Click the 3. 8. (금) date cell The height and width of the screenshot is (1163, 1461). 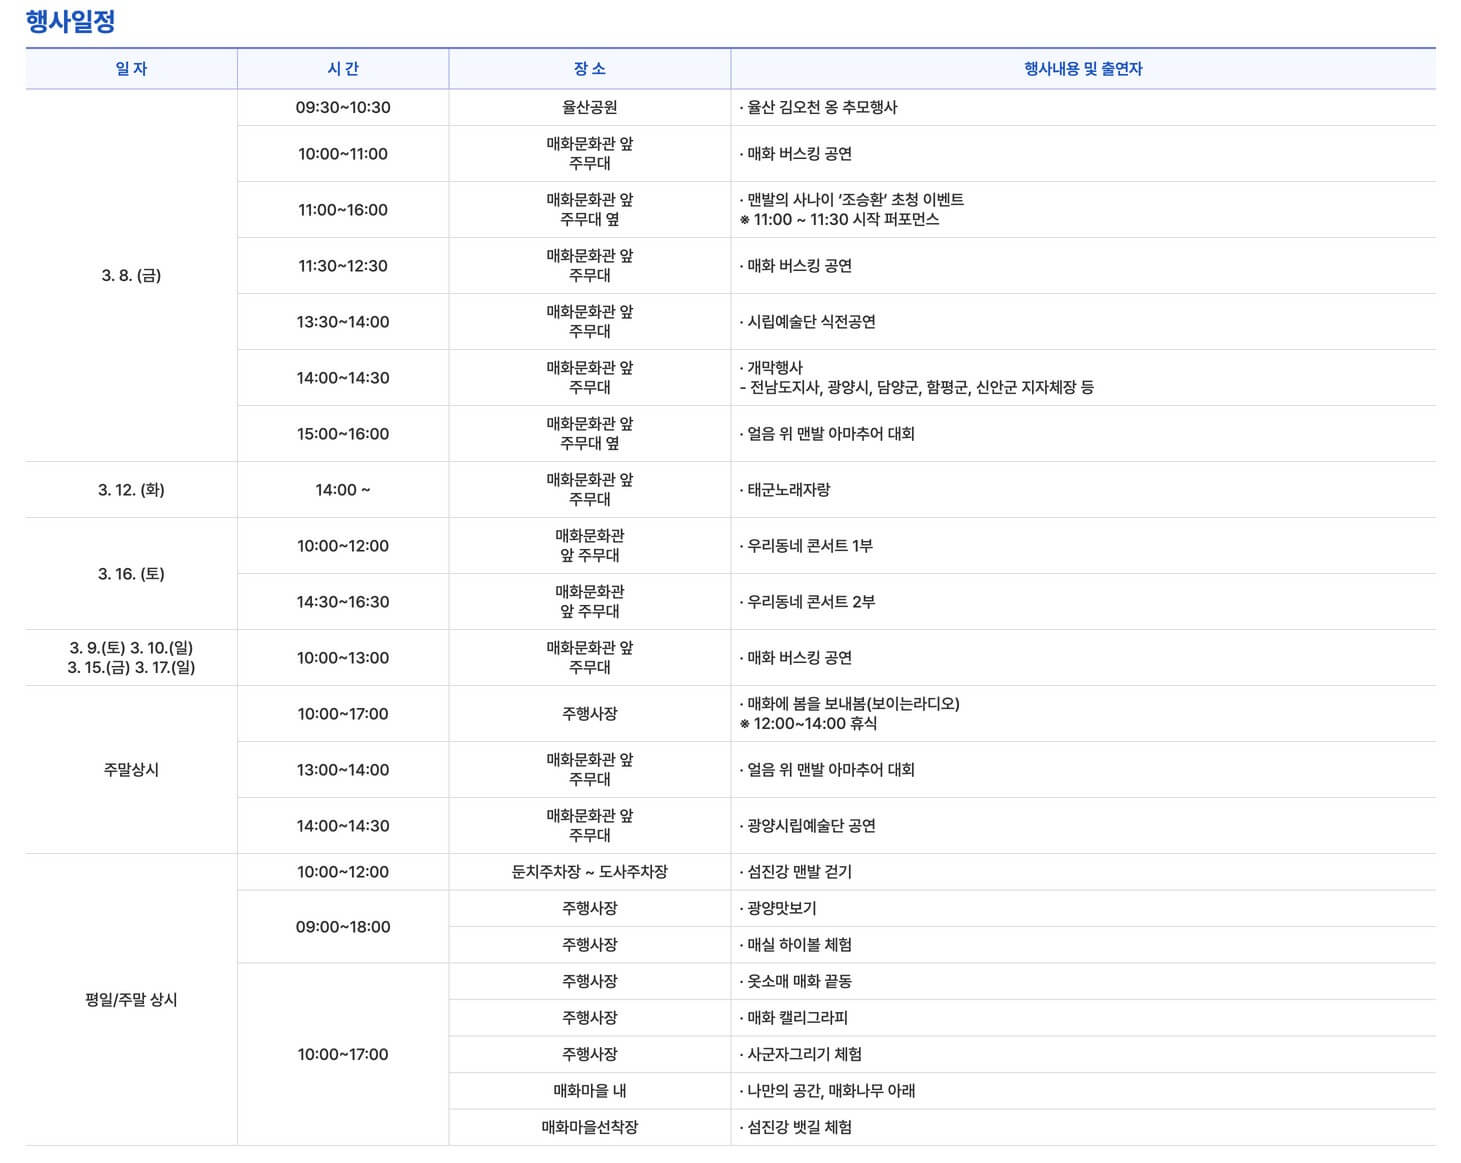(x=131, y=275)
